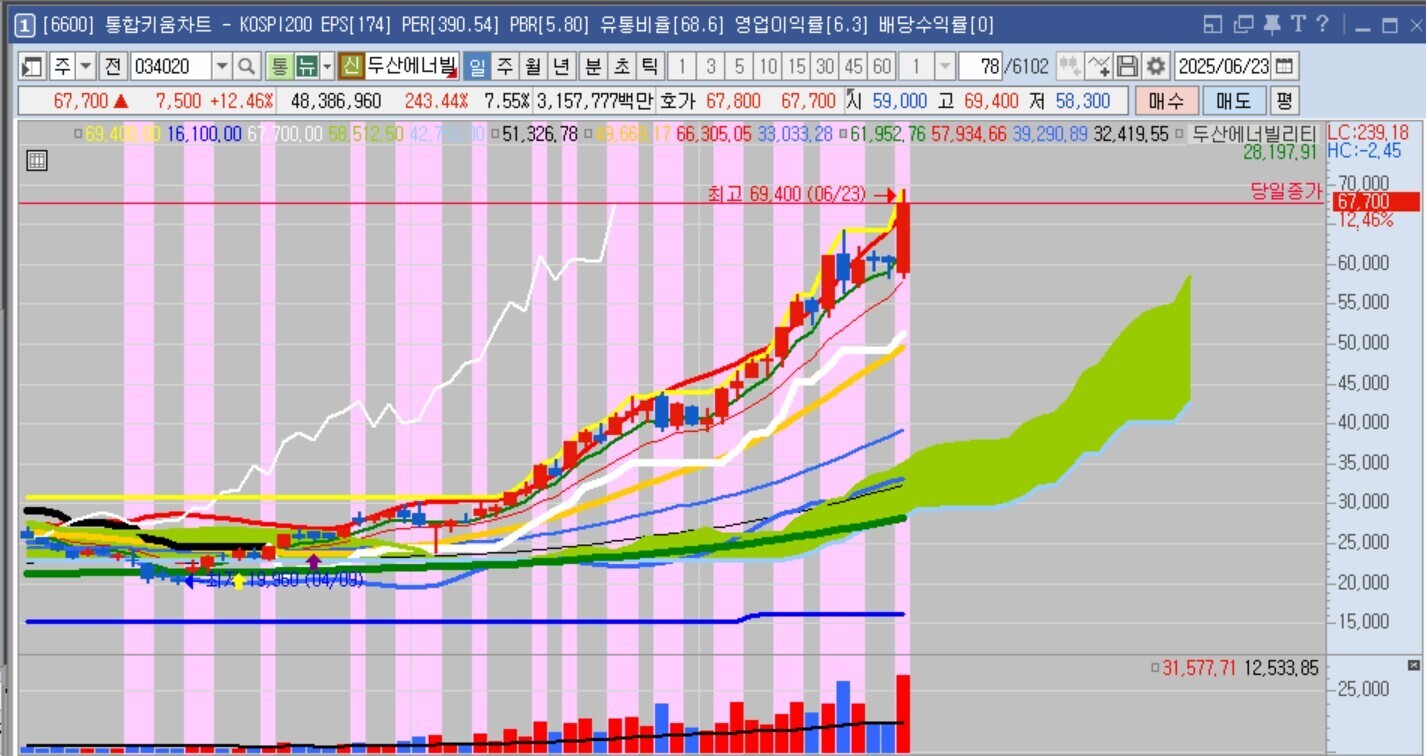Click the T font icon in the title bar
This screenshot has height=756, width=1426.
coord(1298,25)
